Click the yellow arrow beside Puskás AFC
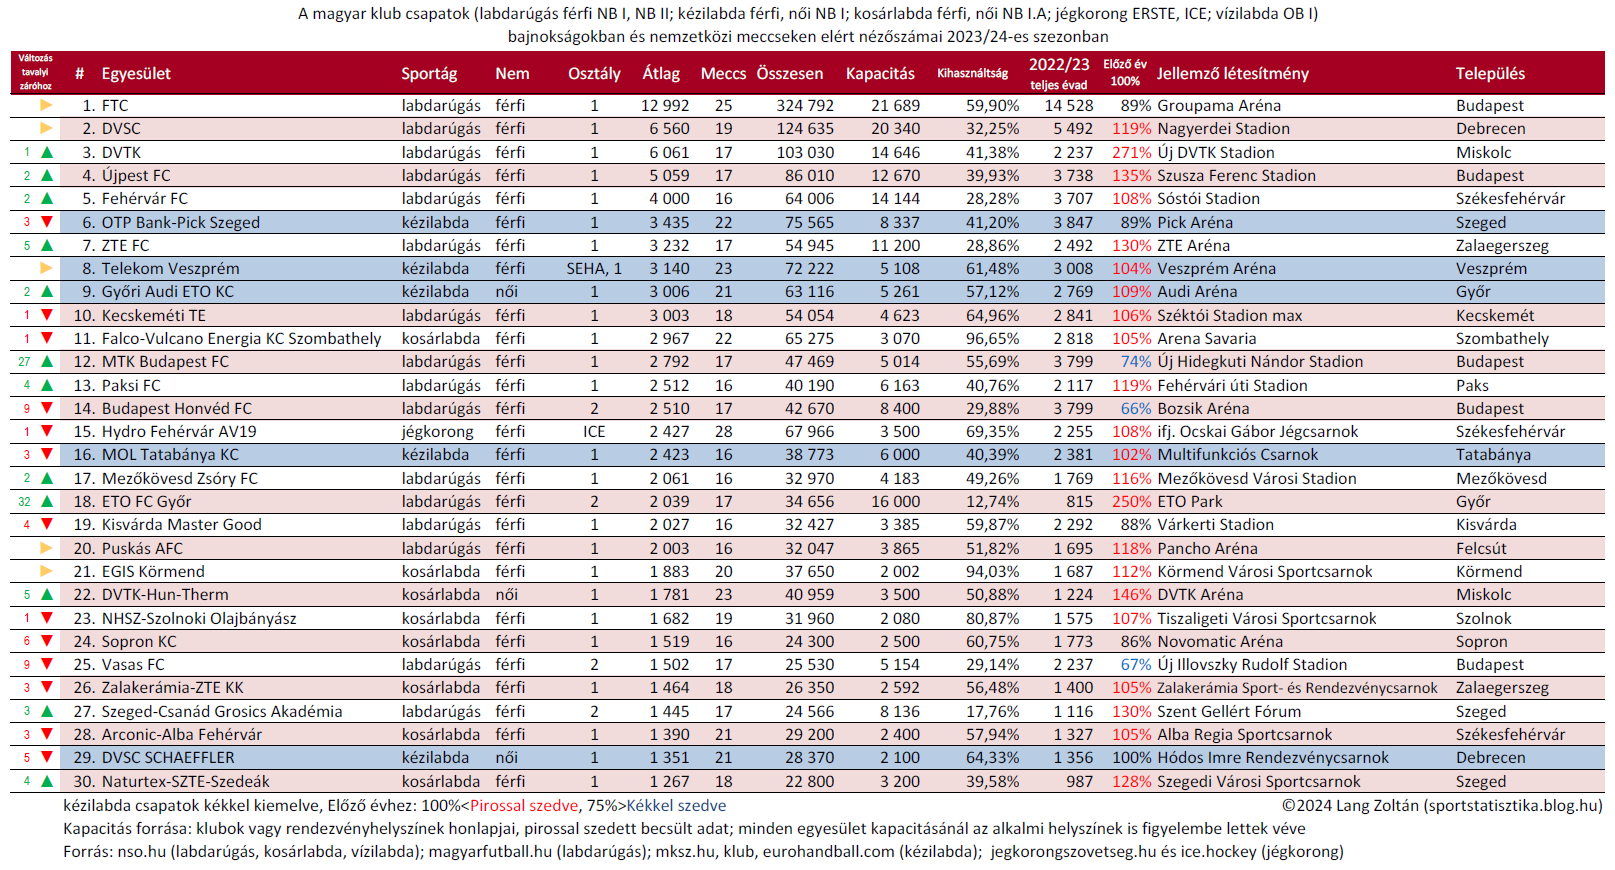1615x870 pixels. [x=46, y=548]
